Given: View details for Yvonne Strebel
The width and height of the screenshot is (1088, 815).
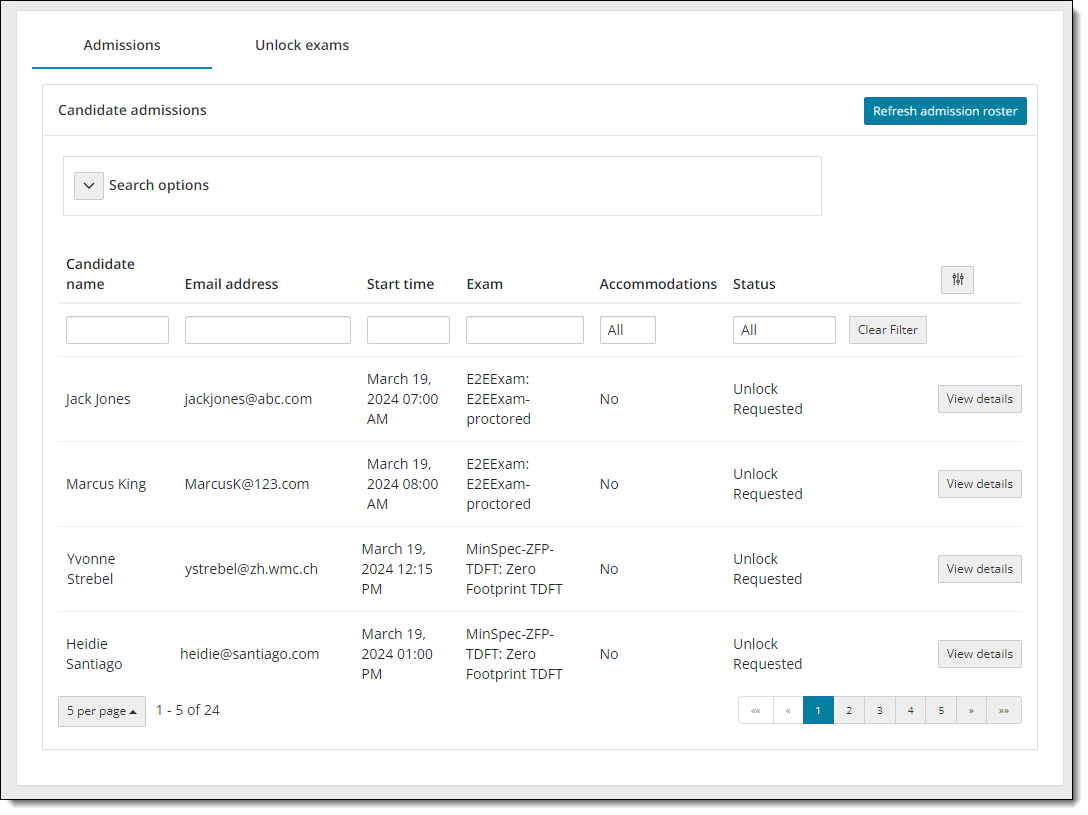Looking at the screenshot, I should (979, 569).
